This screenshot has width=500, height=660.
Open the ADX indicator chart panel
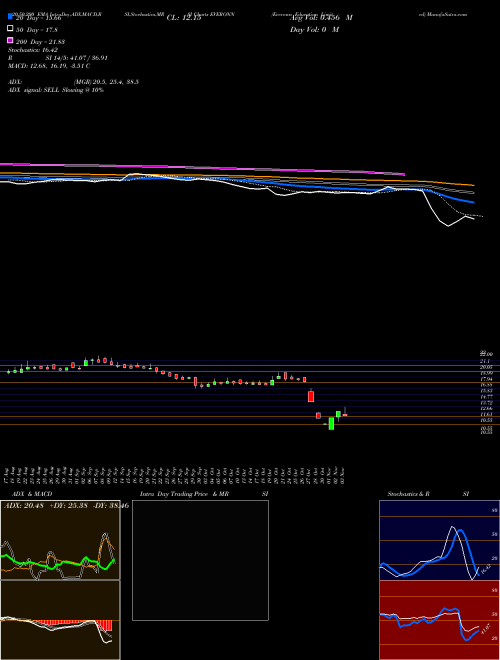click(60, 540)
